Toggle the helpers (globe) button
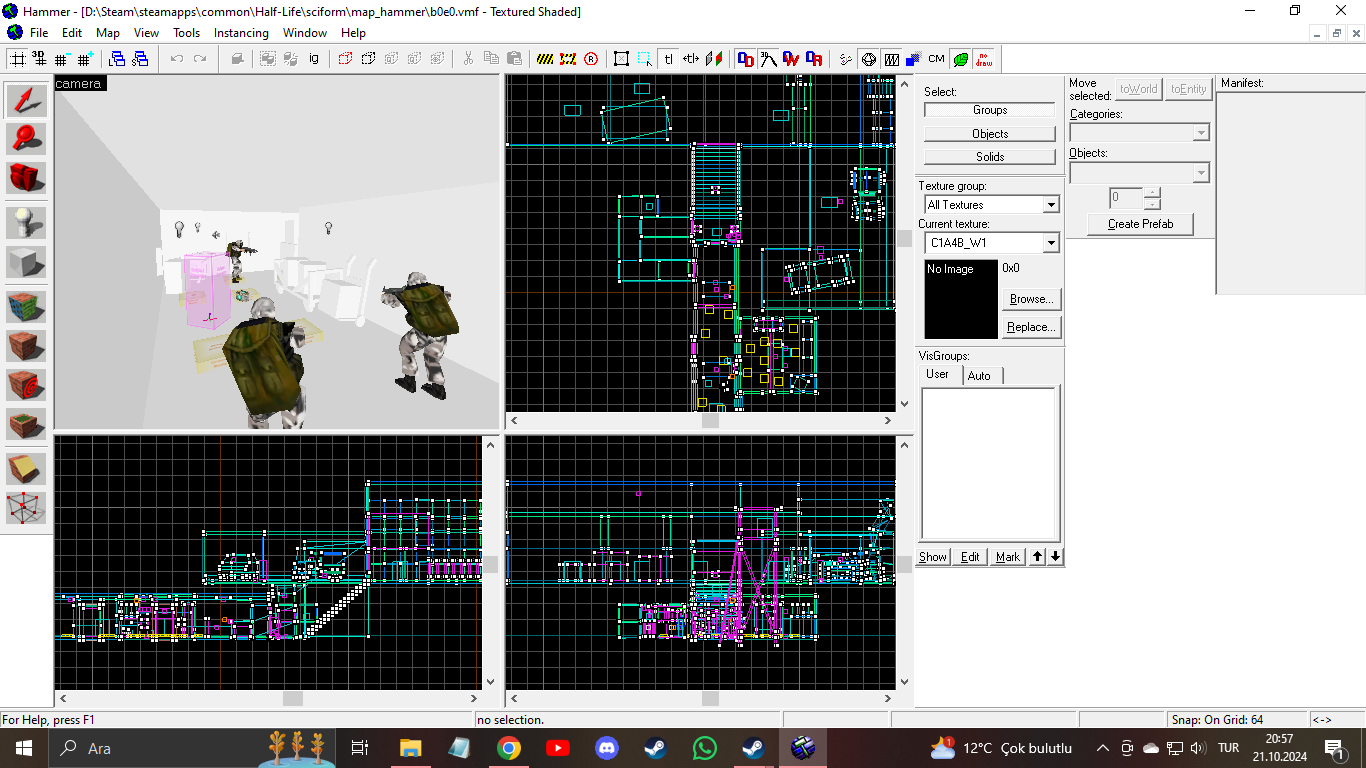 coord(869,59)
